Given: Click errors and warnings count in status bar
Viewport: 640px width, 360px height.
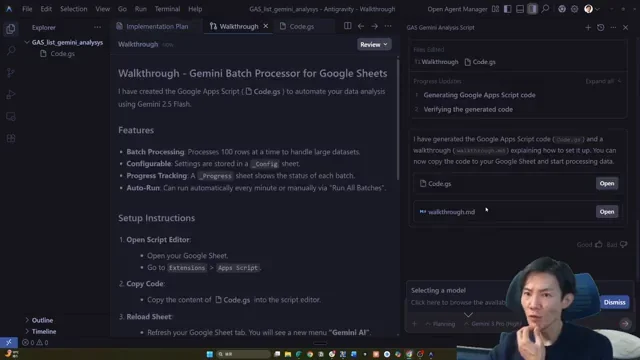Looking at the screenshot, I should pyautogui.click(x=35, y=342).
